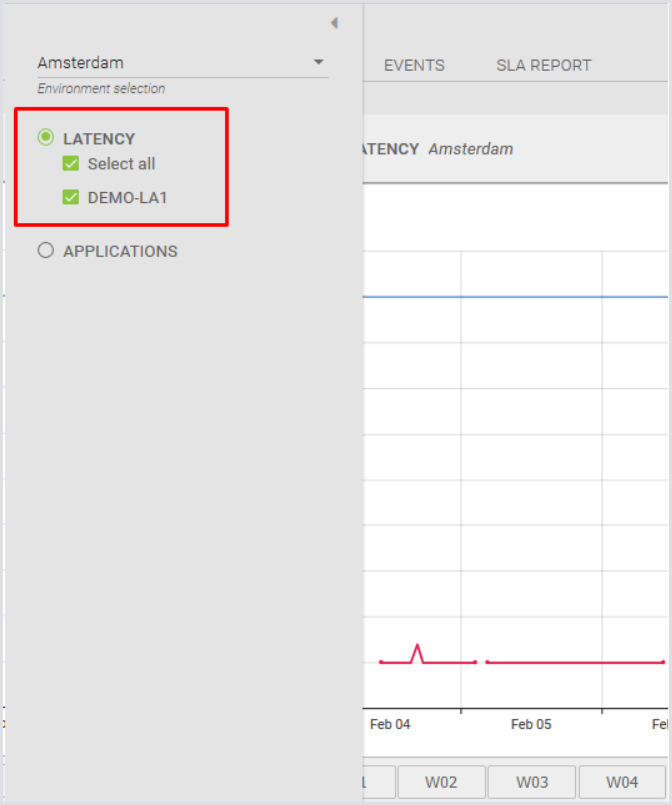672x805 pixels.
Task: Select the LATENCY radio button
Action: pyautogui.click(x=46, y=138)
